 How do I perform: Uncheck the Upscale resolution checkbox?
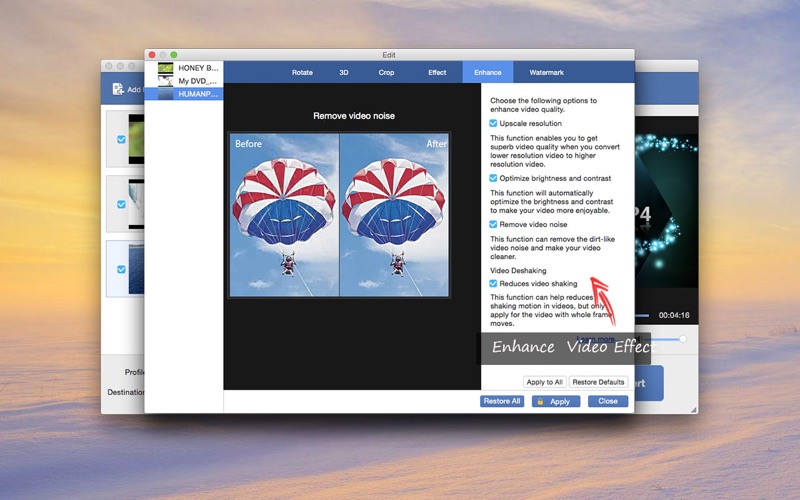(x=493, y=124)
